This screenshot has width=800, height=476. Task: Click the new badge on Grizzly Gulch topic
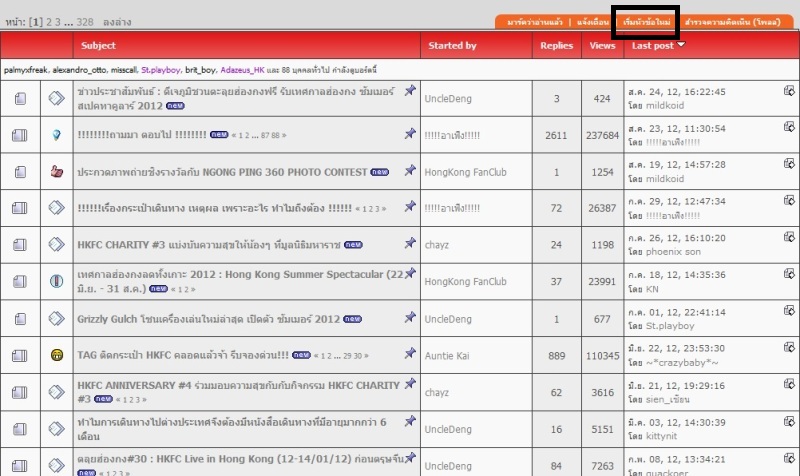click(353, 319)
